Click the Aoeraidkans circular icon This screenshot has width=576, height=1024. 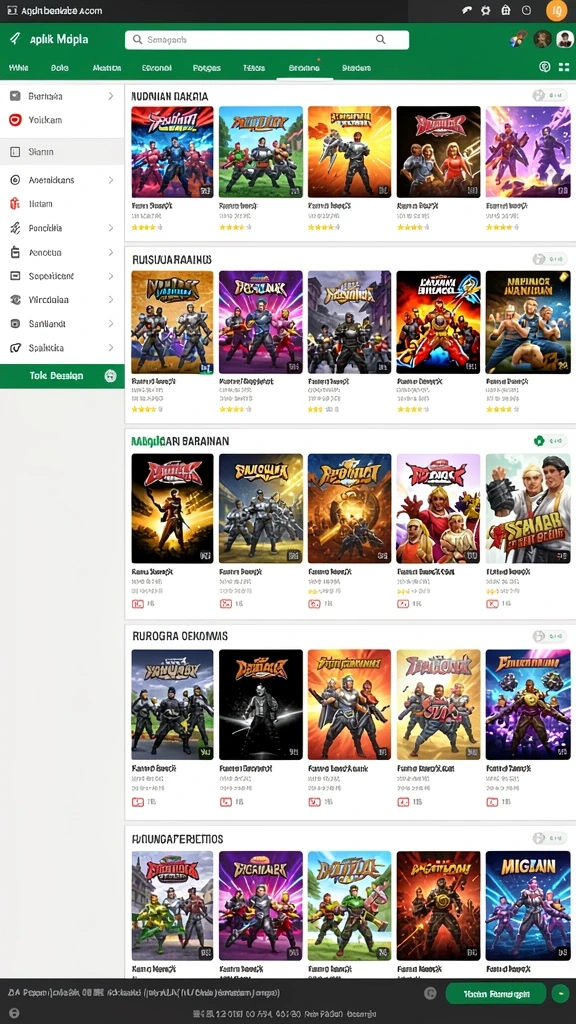(x=16, y=180)
